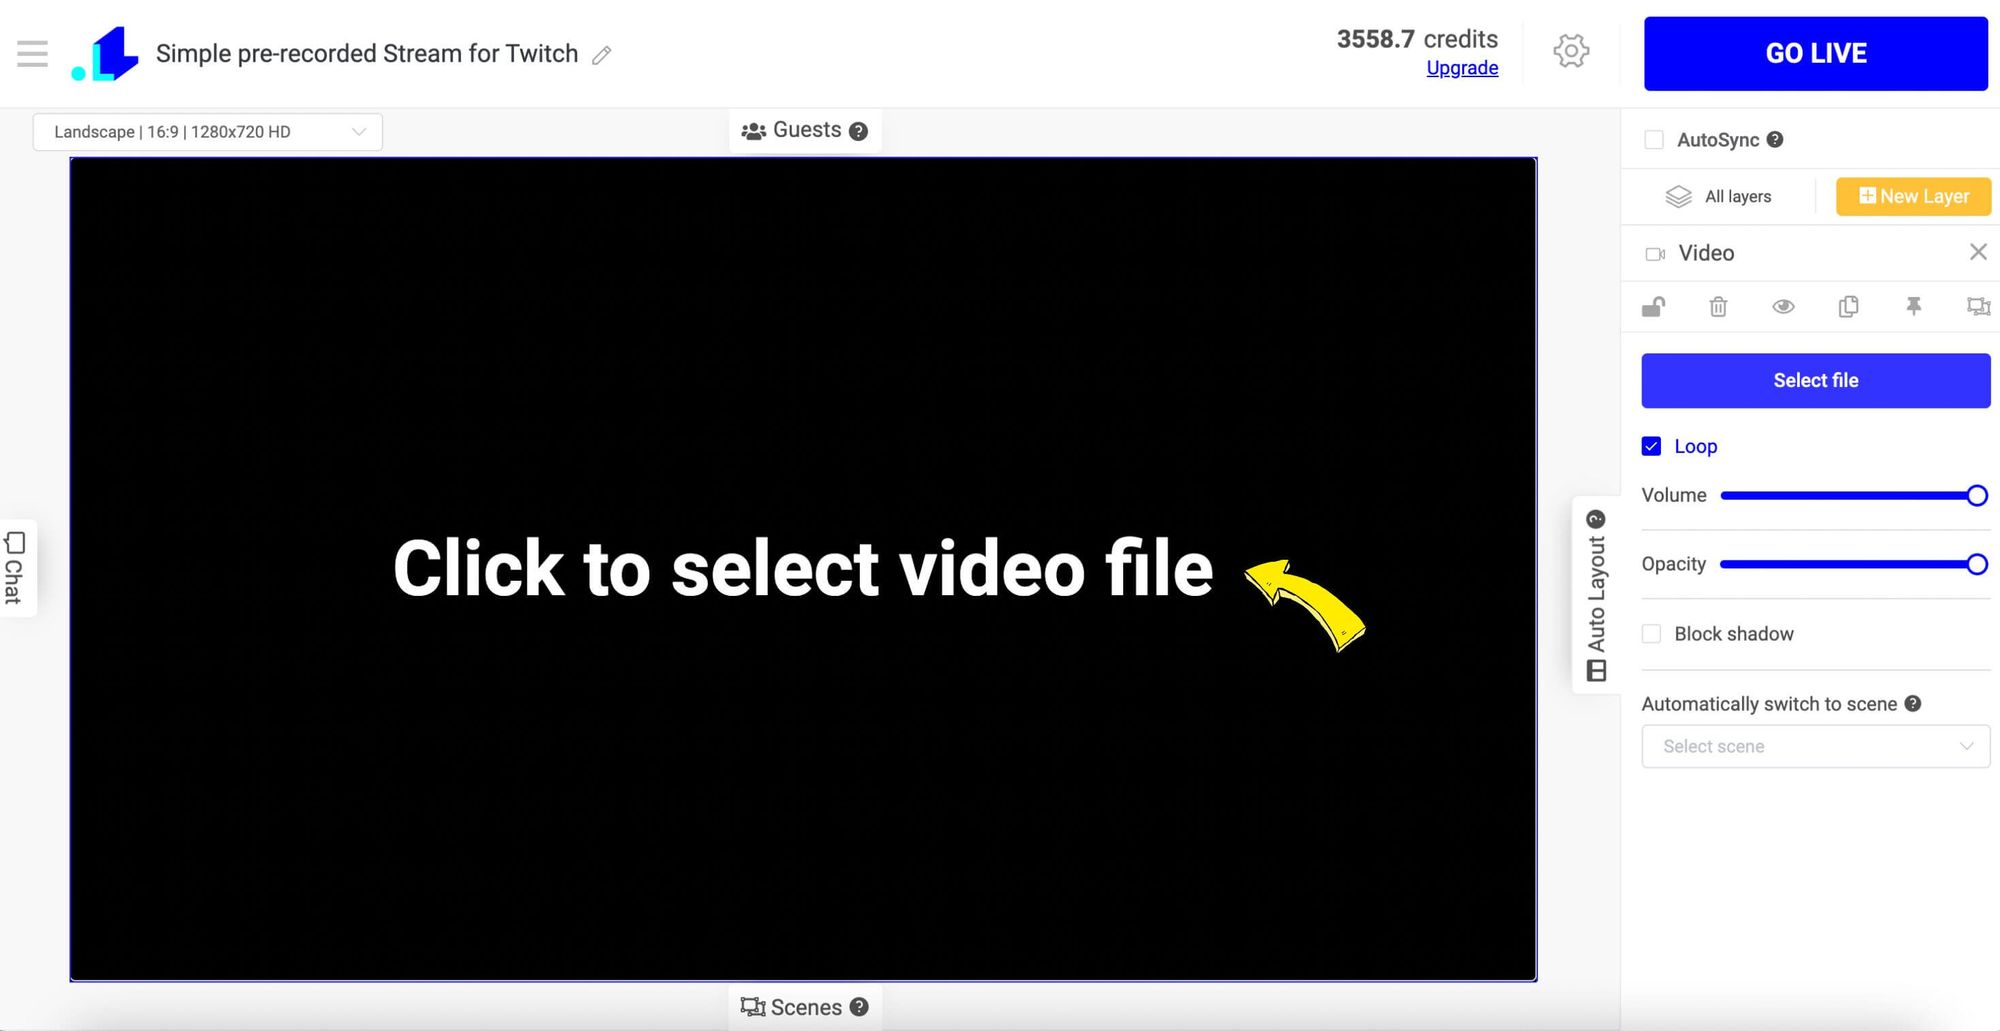Open the Landscape resolution dropdown
The width and height of the screenshot is (2000, 1031).
pyautogui.click(x=207, y=131)
